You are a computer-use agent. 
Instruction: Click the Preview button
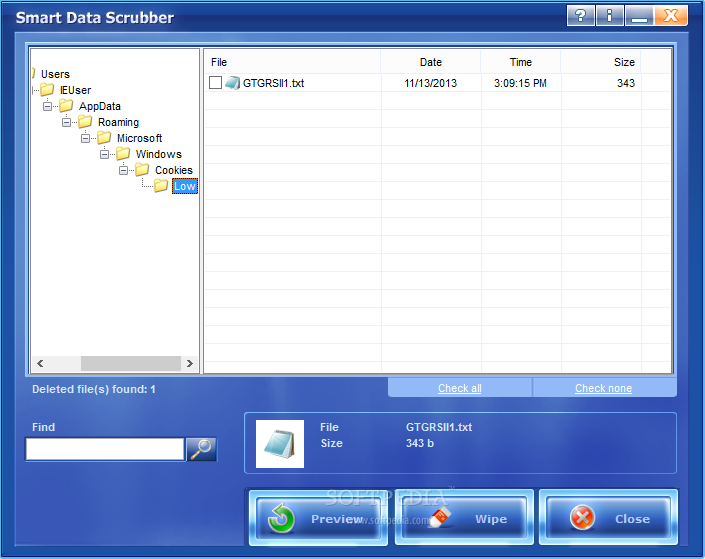pyautogui.click(x=318, y=518)
